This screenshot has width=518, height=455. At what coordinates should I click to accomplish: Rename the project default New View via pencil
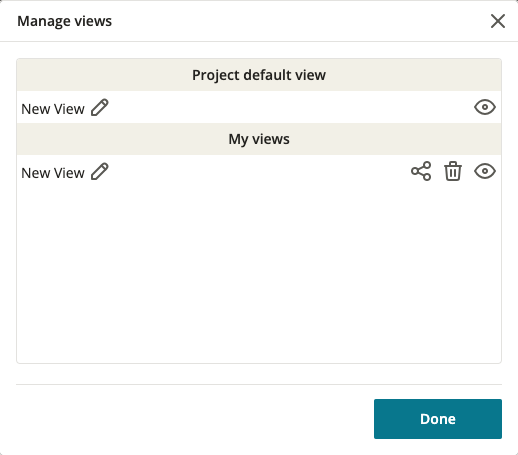click(x=100, y=107)
